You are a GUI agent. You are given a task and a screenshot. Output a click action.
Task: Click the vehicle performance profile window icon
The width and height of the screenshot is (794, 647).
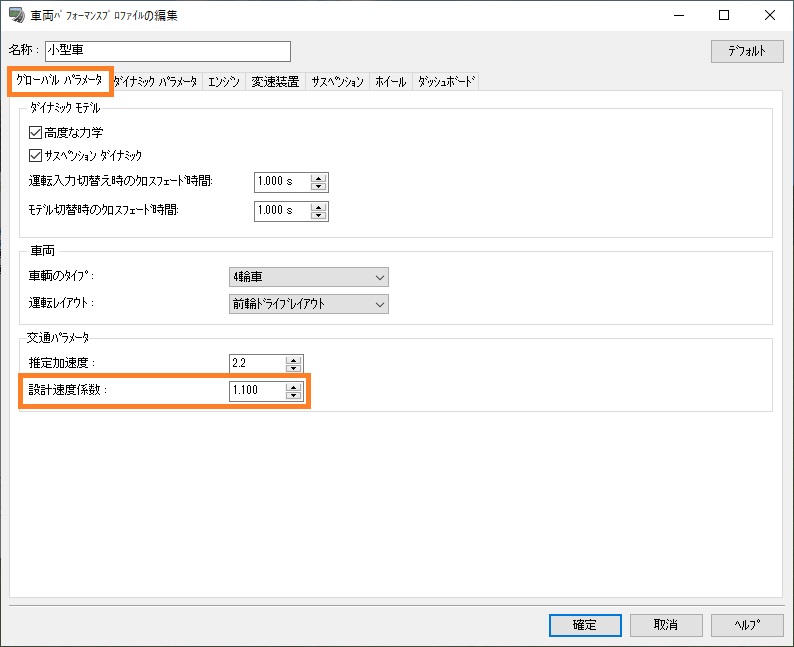[x=16, y=15]
